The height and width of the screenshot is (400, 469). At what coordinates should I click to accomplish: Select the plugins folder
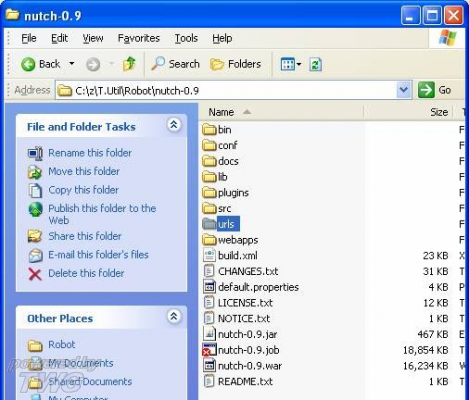[x=226, y=192]
